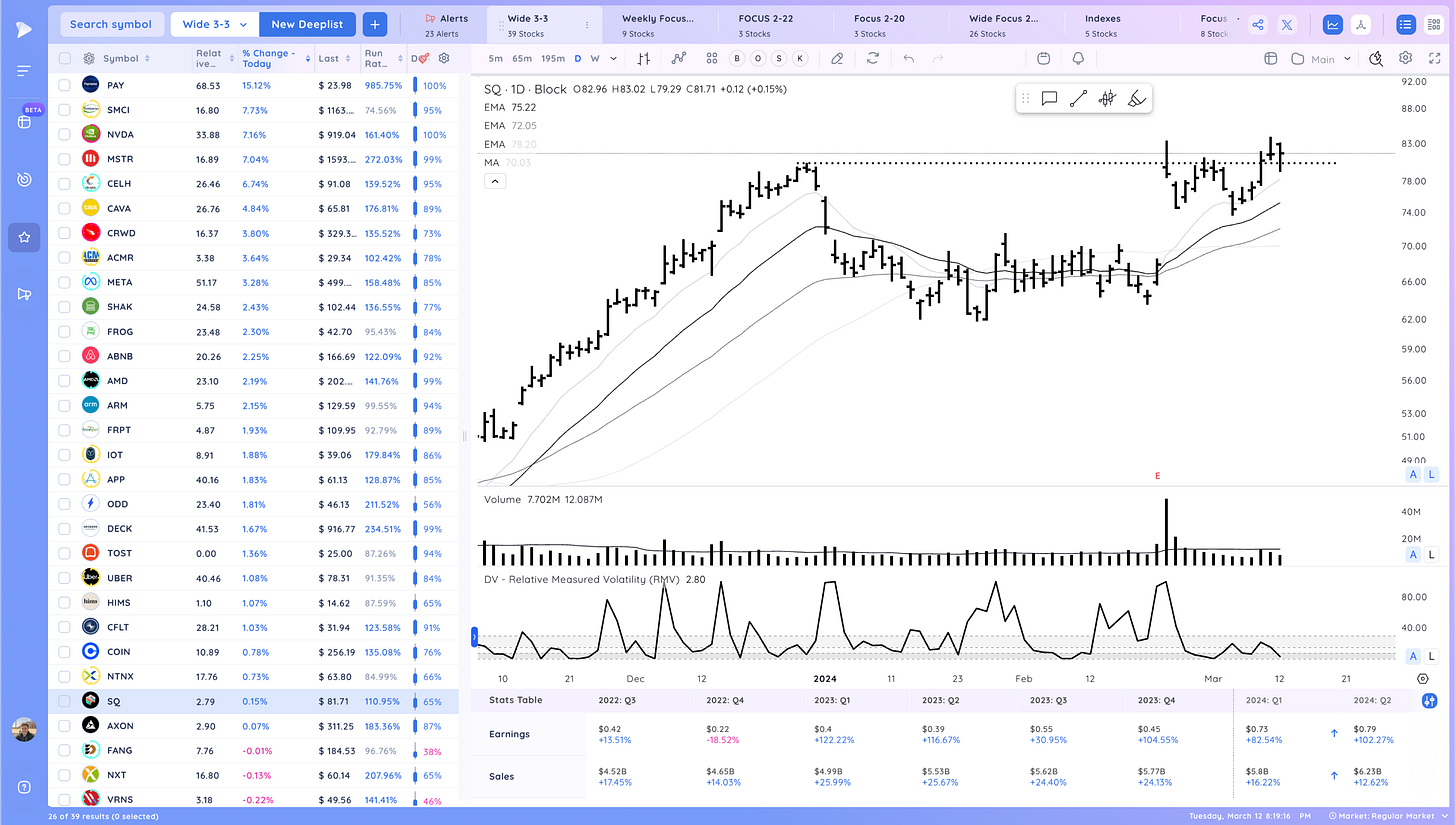
Task: Check the COIN row checkbox
Action: (x=65, y=652)
